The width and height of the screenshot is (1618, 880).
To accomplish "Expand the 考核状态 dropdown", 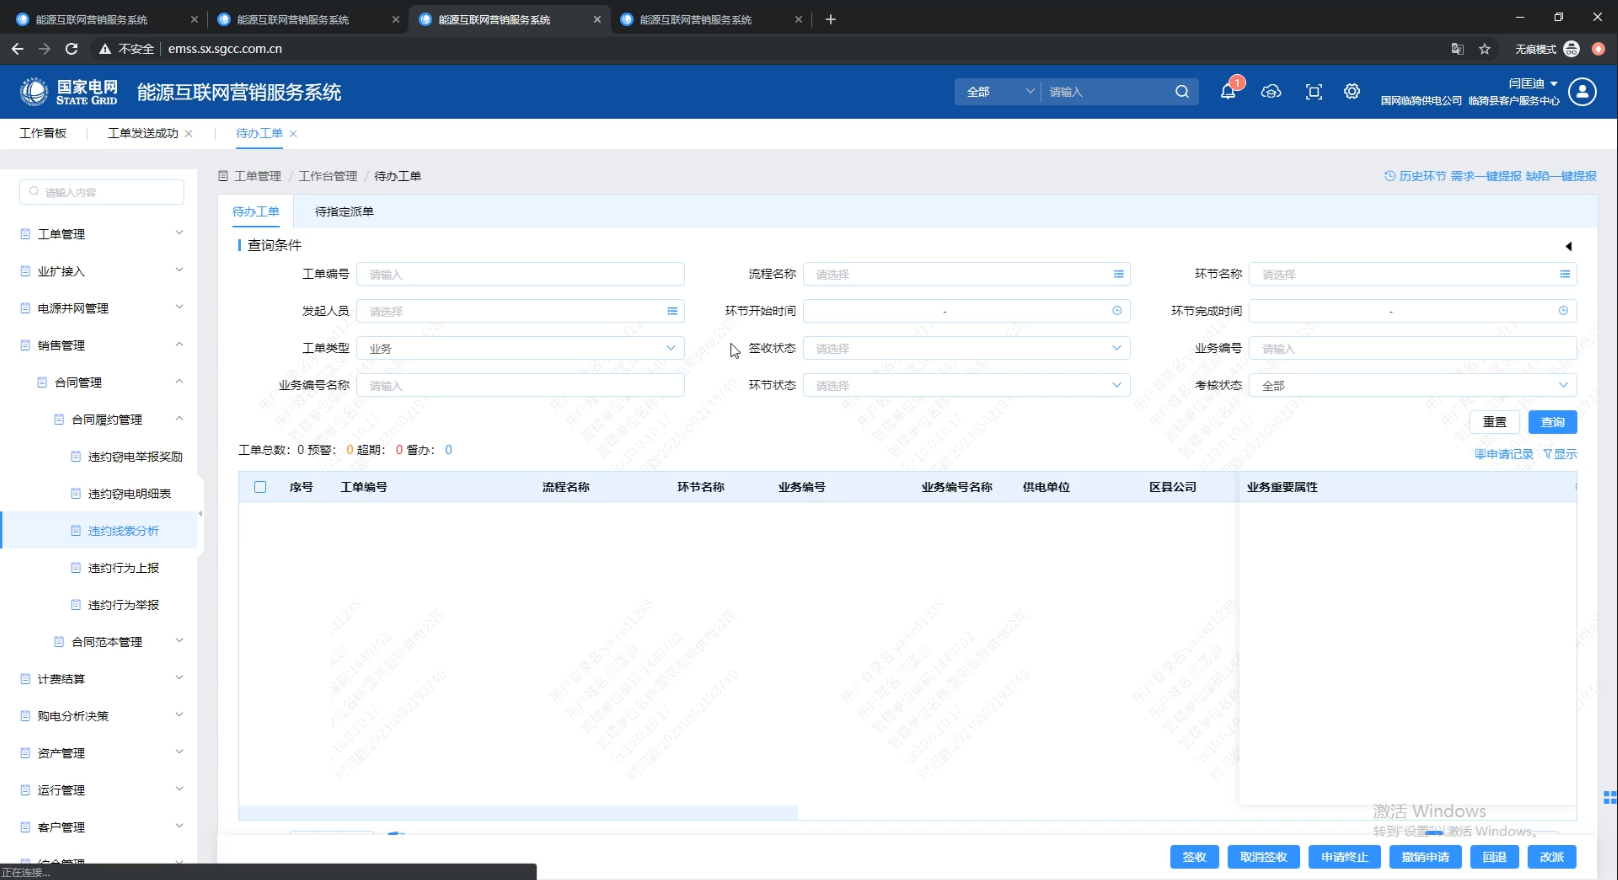I will (x=1412, y=385).
